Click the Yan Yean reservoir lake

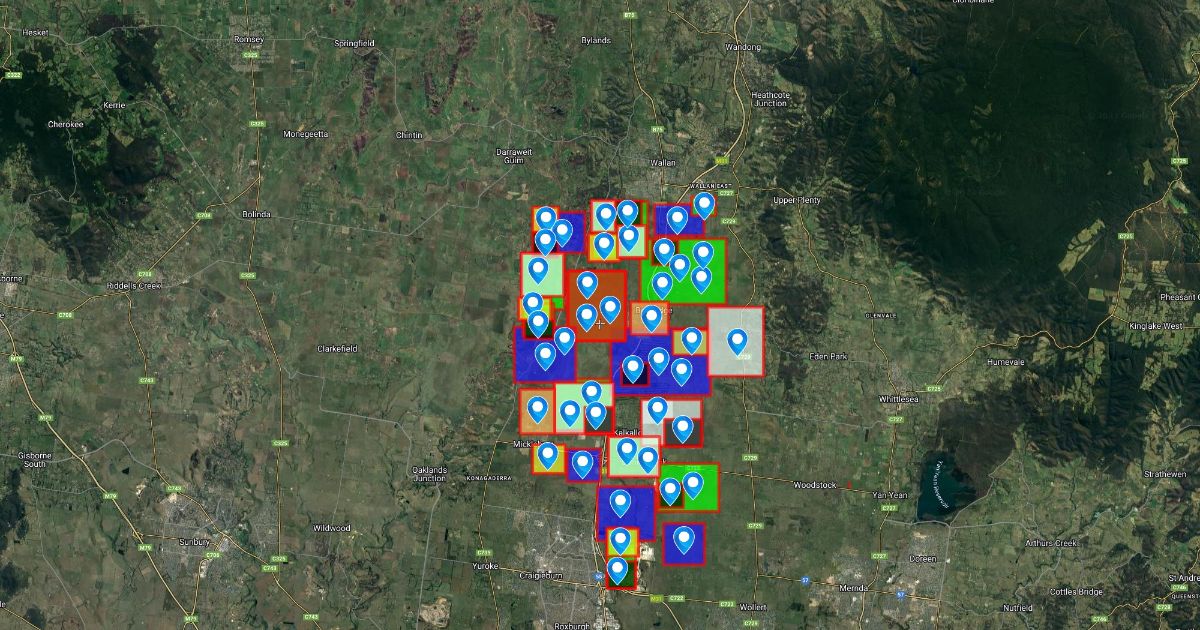(x=939, y=487)
